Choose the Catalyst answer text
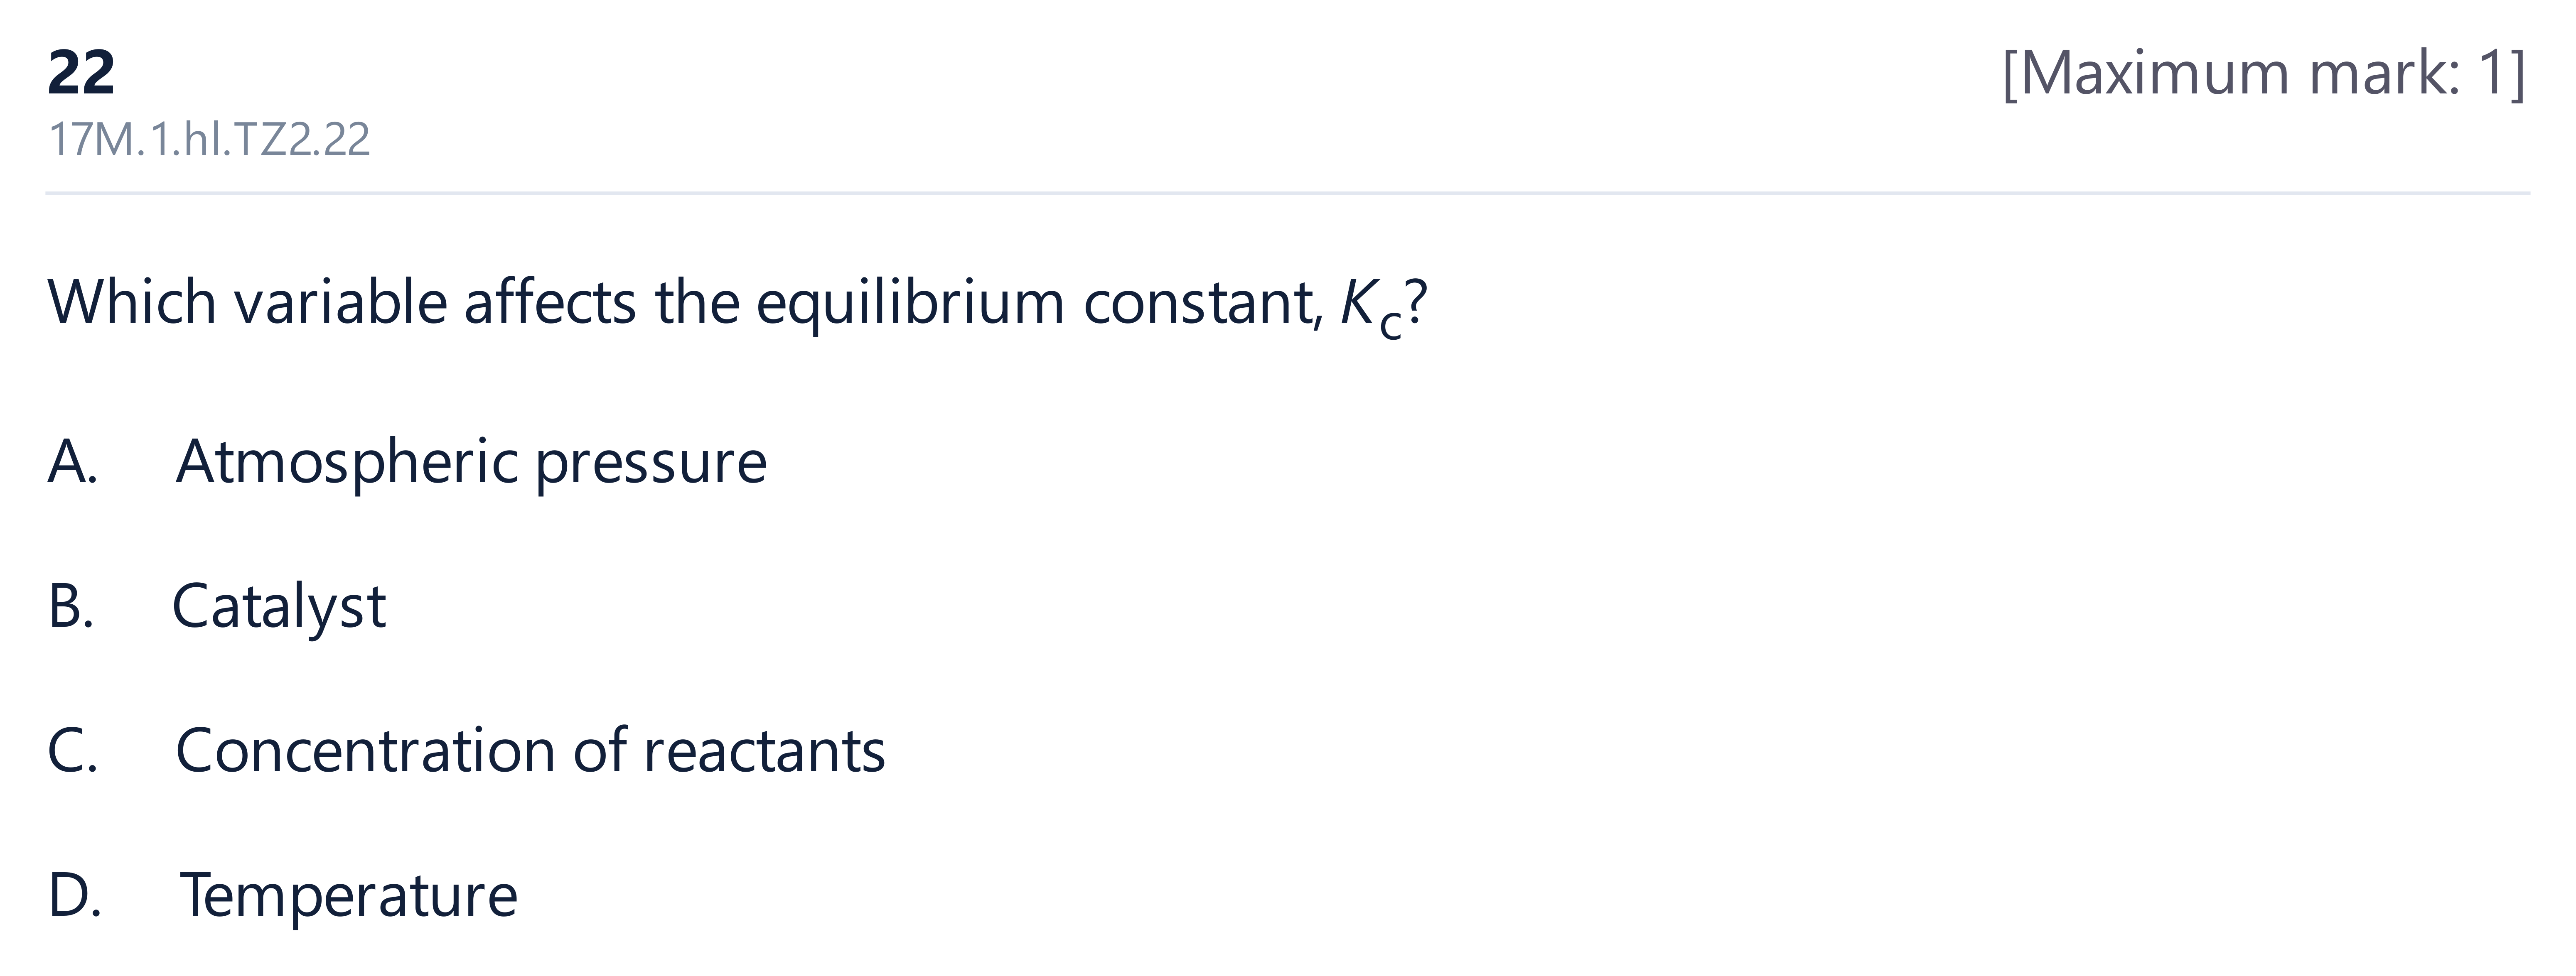Image resolution: width=2576 pixels, height=976 pixels. coord(279,607)
